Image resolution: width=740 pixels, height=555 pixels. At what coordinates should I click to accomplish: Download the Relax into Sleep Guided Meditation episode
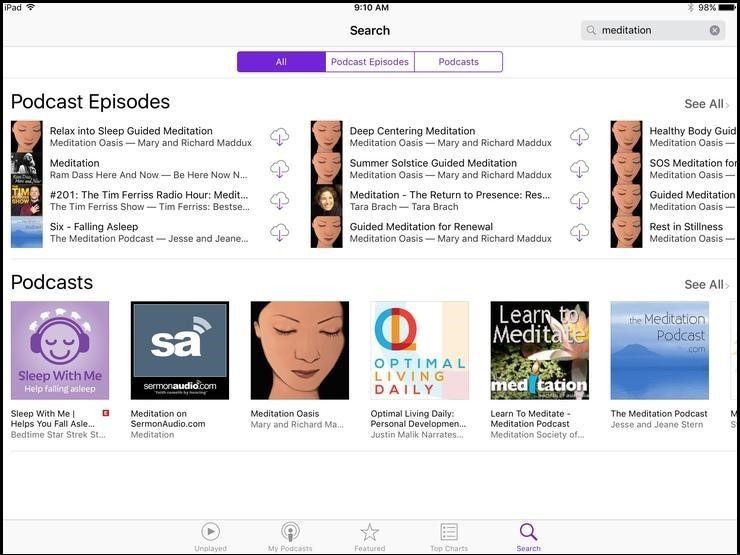click(x=279, y=137)
